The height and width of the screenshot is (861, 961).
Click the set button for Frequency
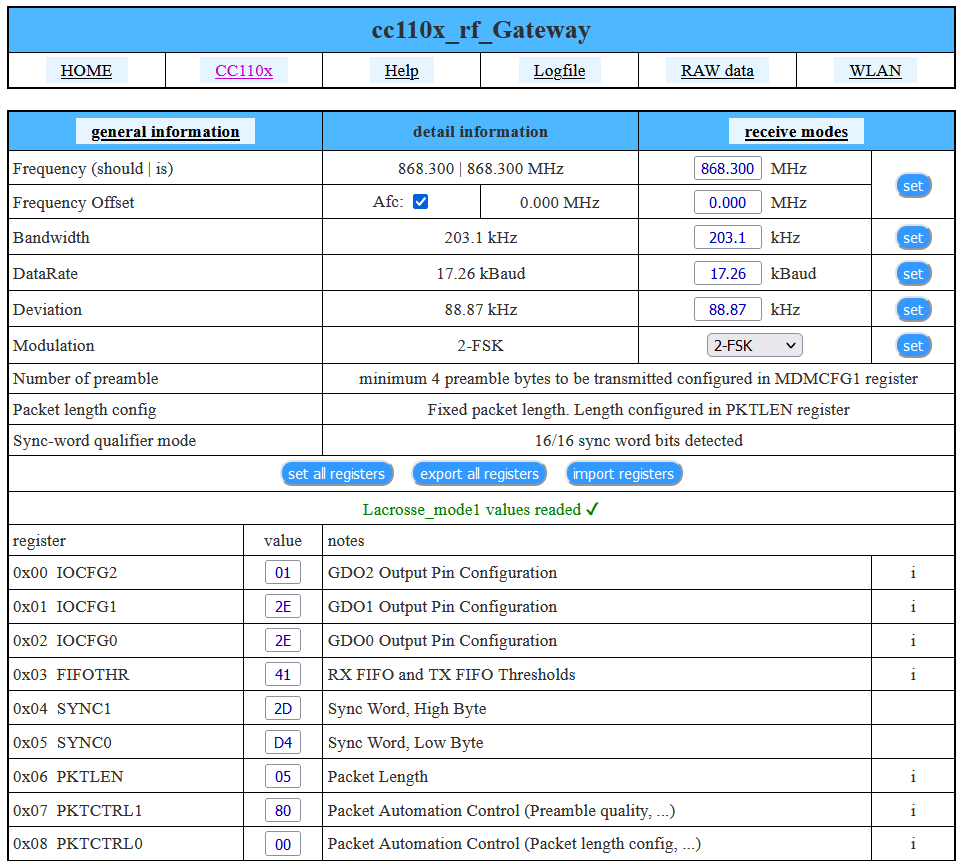tap(913, 186)
